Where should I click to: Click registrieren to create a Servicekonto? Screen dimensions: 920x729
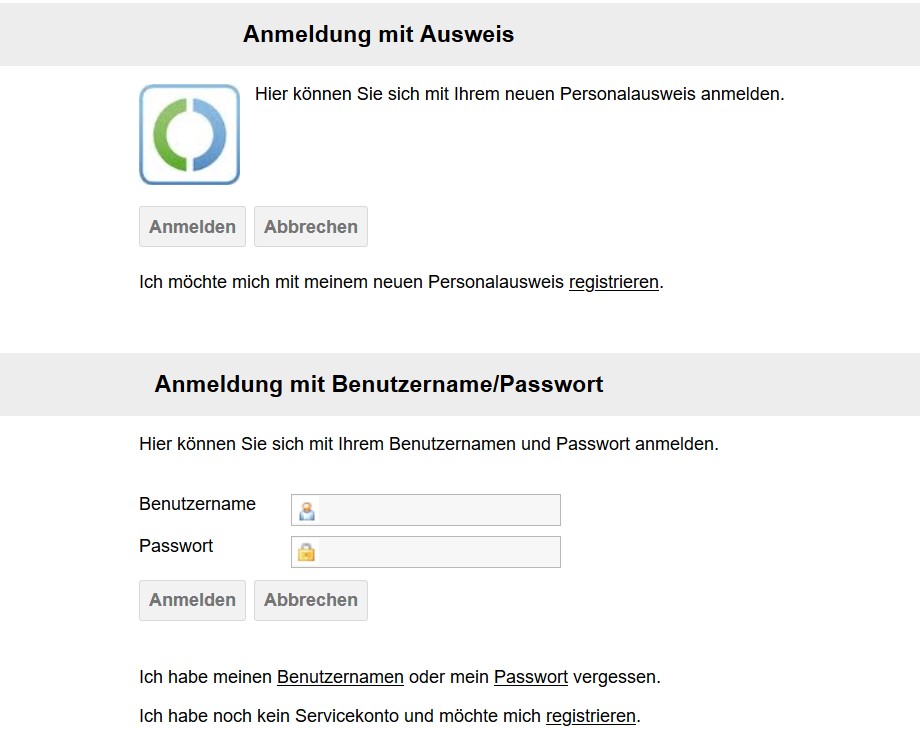[592, 716]
